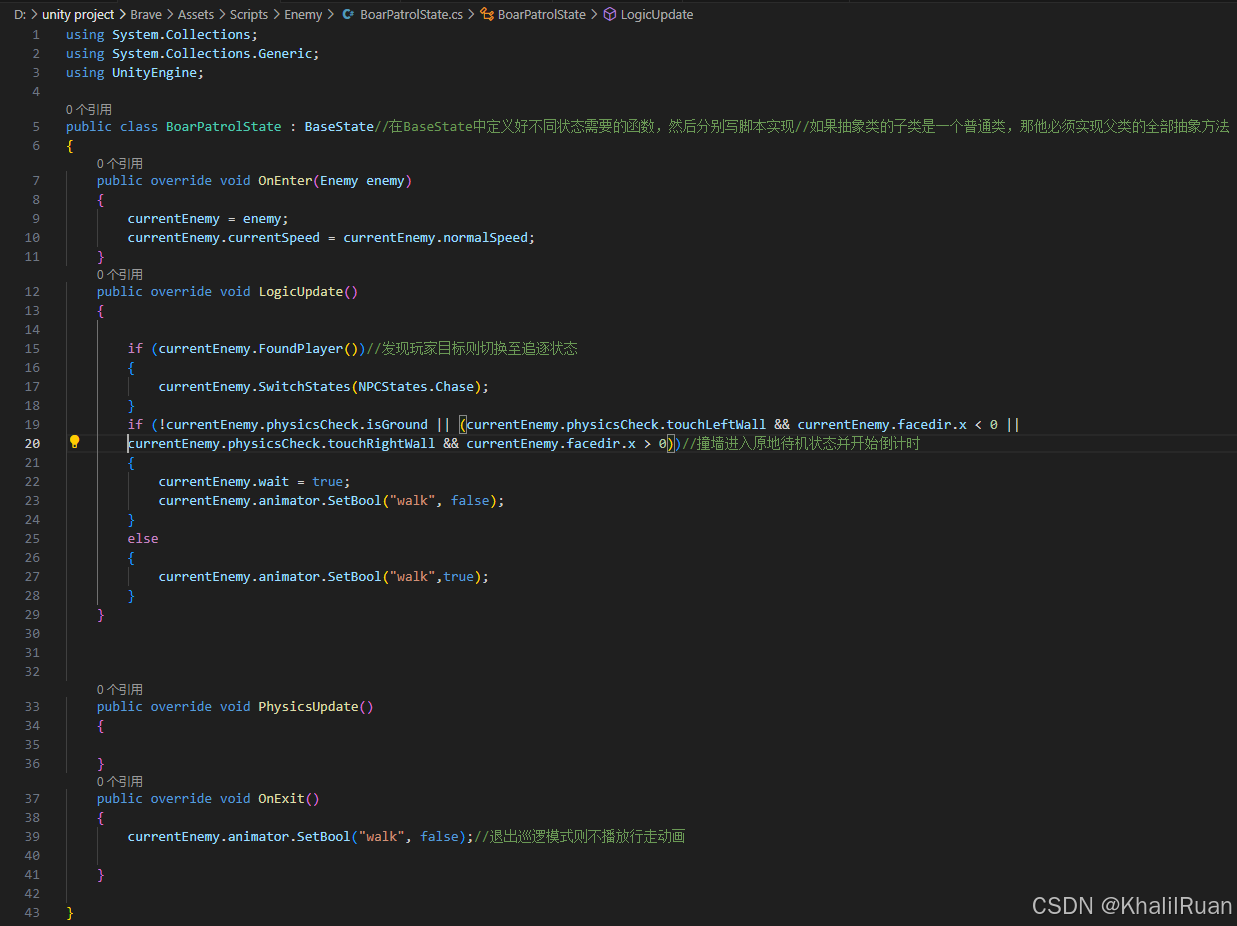Select the BoarPatrolState class breadcrumb

pos(542,14)
